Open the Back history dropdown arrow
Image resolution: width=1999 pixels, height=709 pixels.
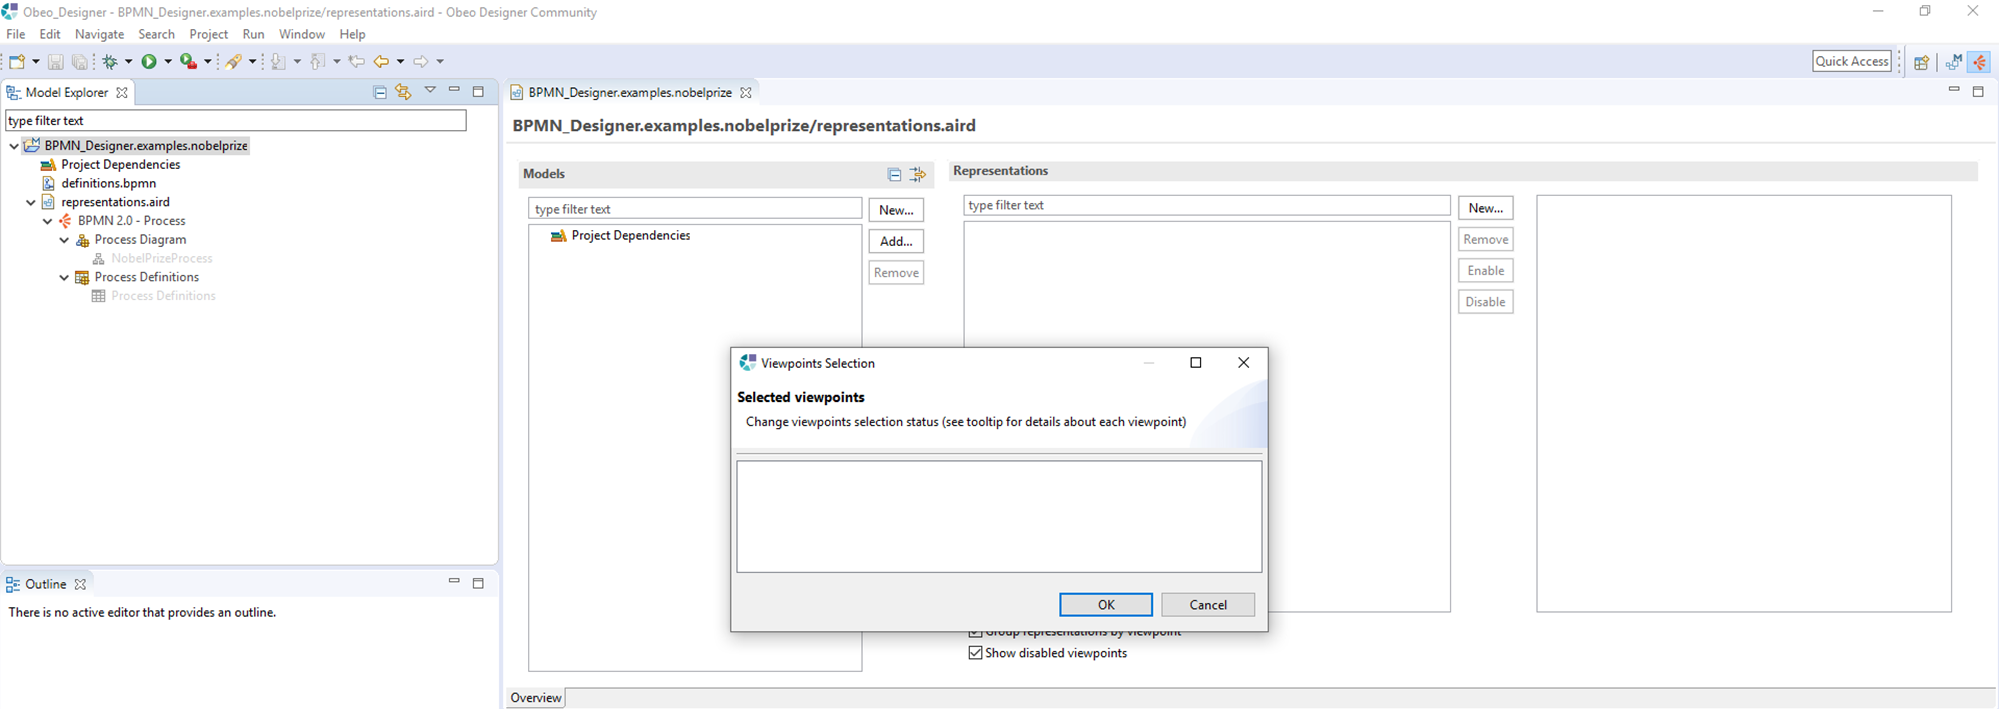[400, 62]
